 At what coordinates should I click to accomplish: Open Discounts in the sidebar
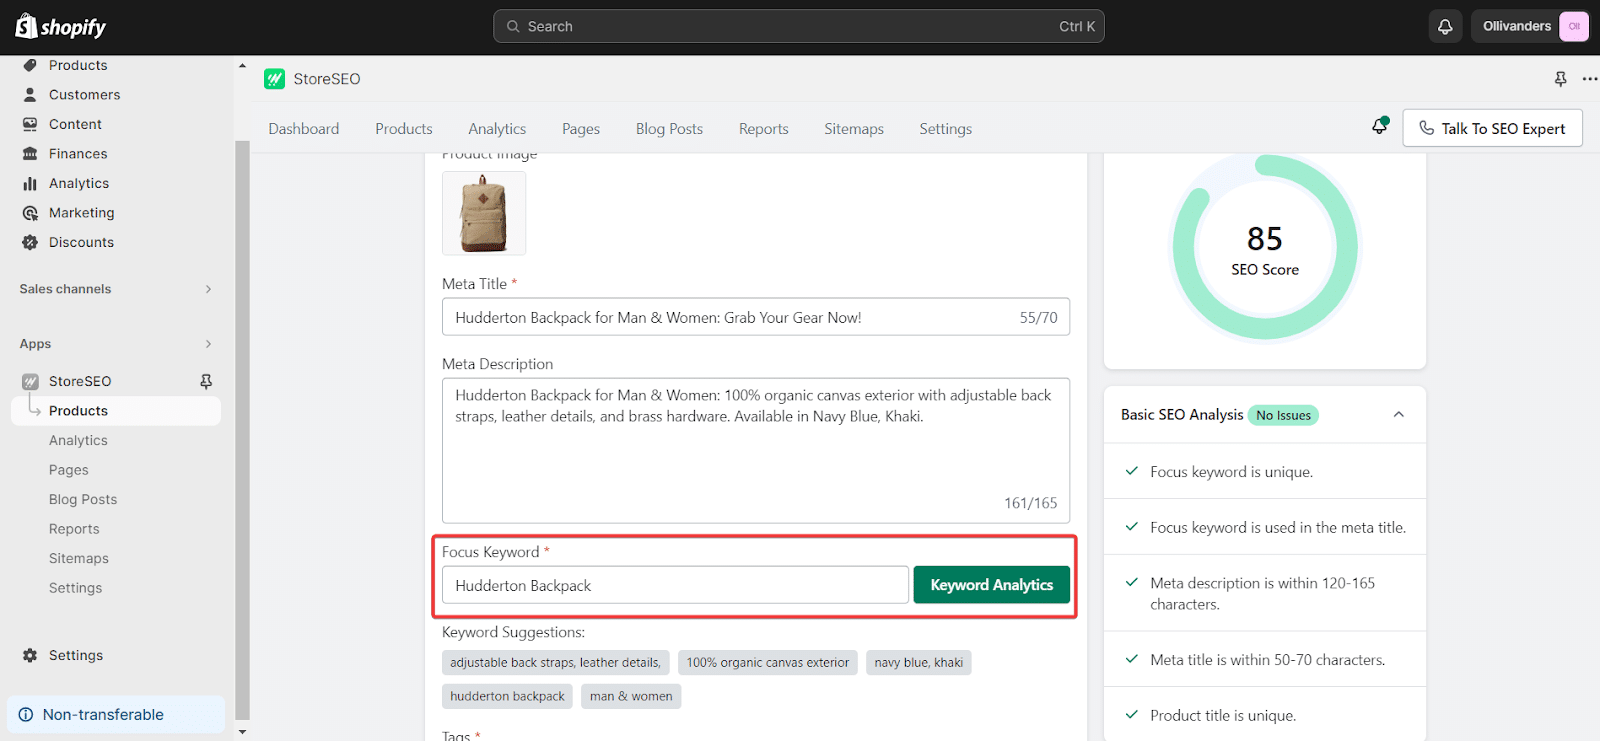point(81,243)
